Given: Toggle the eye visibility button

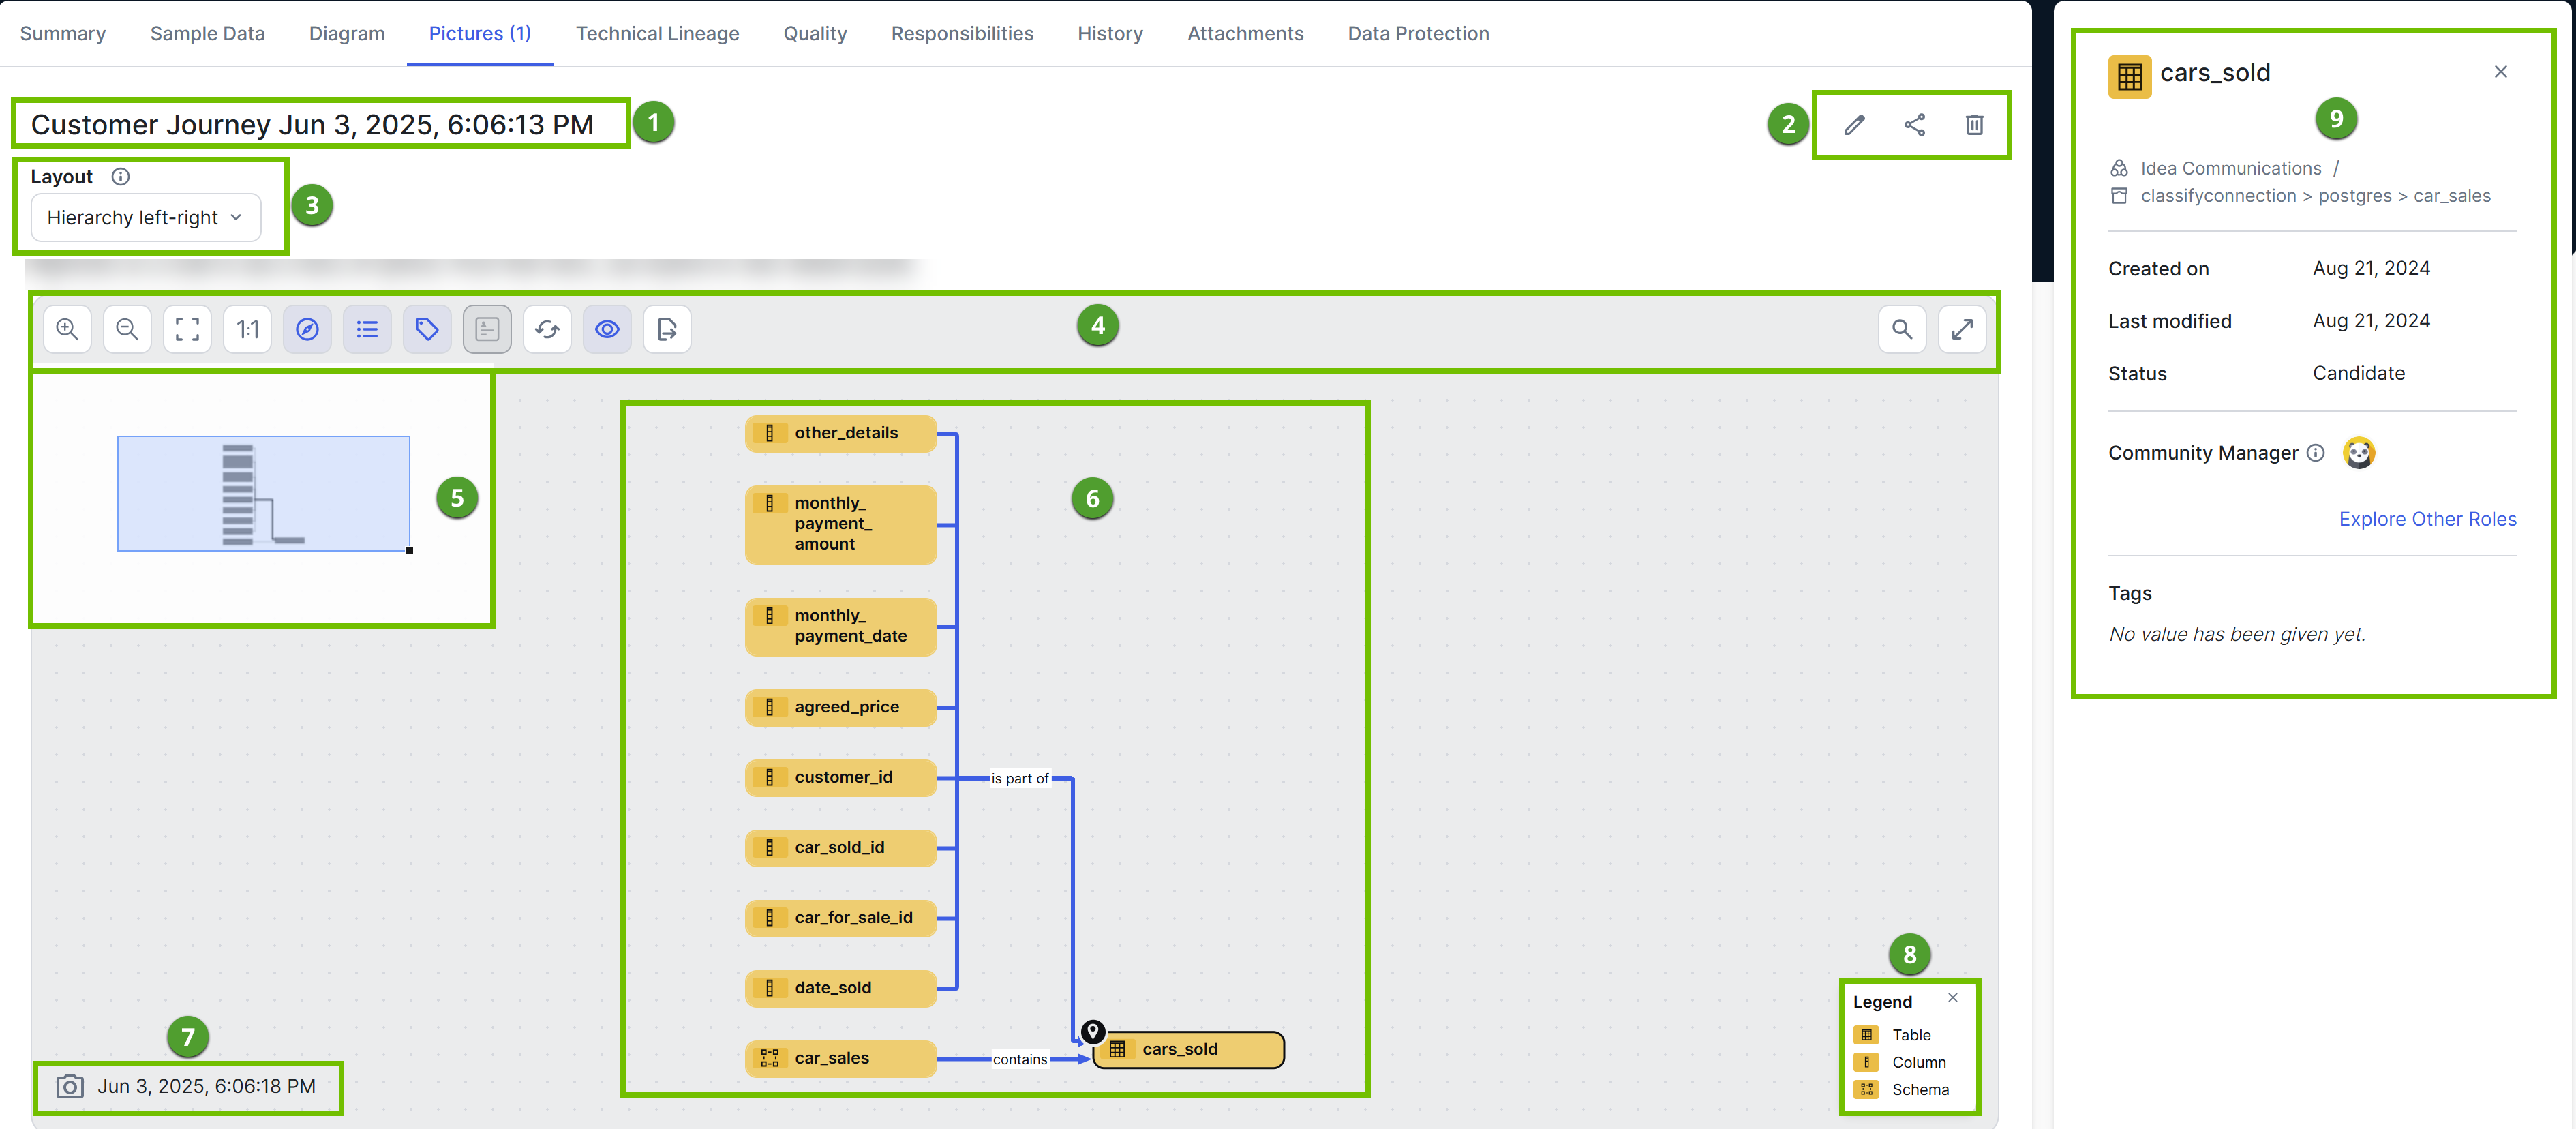Looking at the screenshot, I should [607, 329].
